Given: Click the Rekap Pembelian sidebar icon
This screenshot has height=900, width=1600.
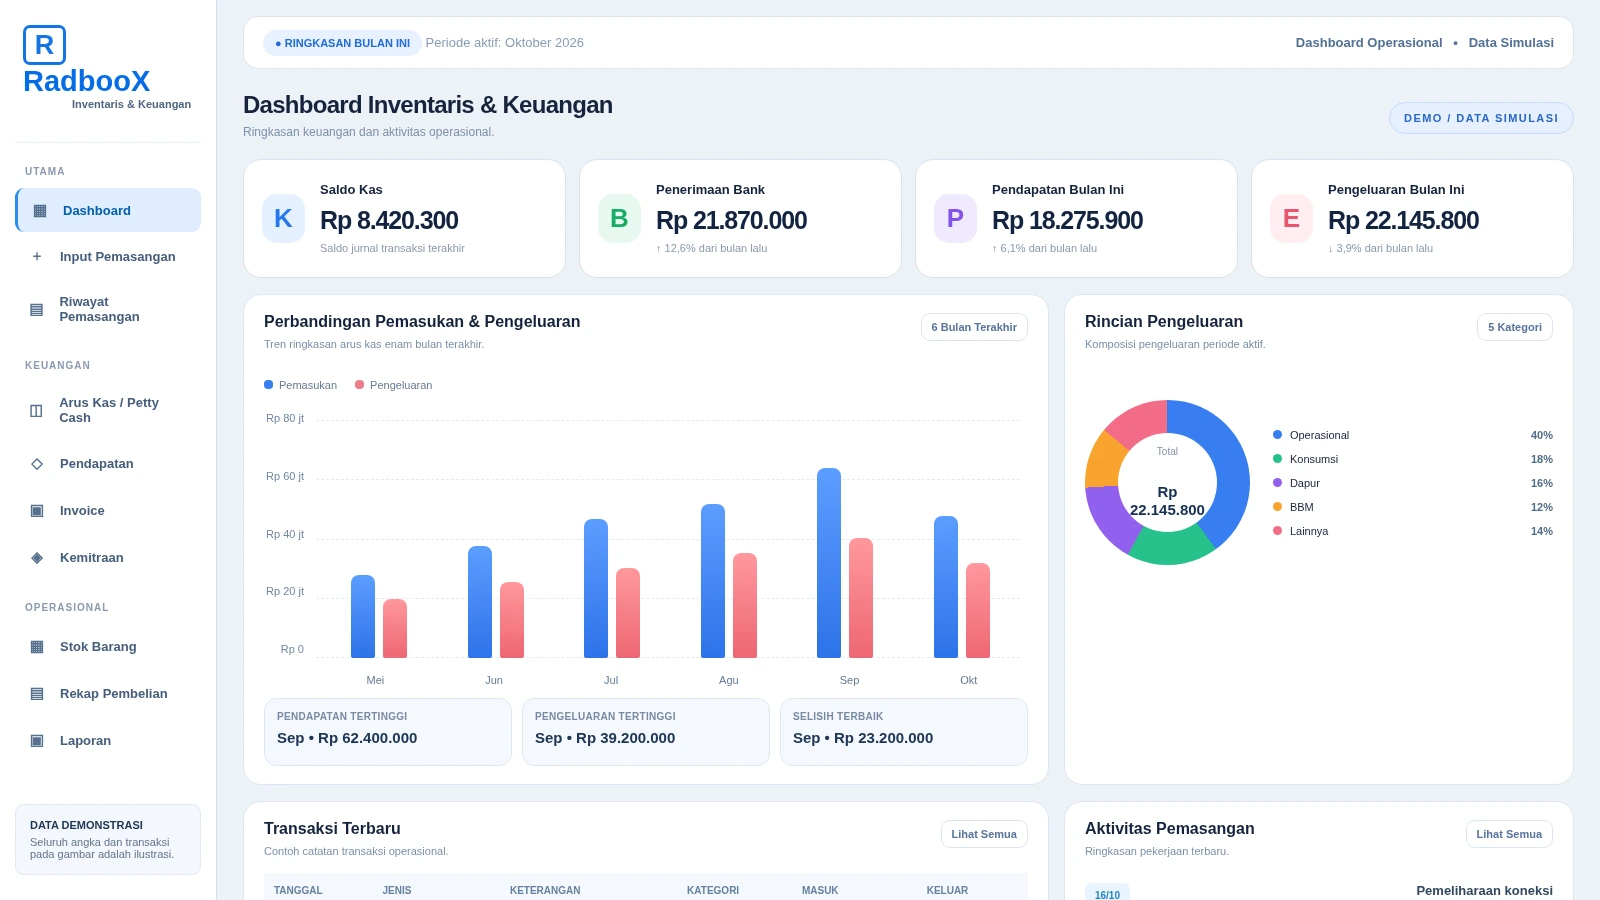Looking at the screenshot, I should pyautogui.click(x=37, y=693).
